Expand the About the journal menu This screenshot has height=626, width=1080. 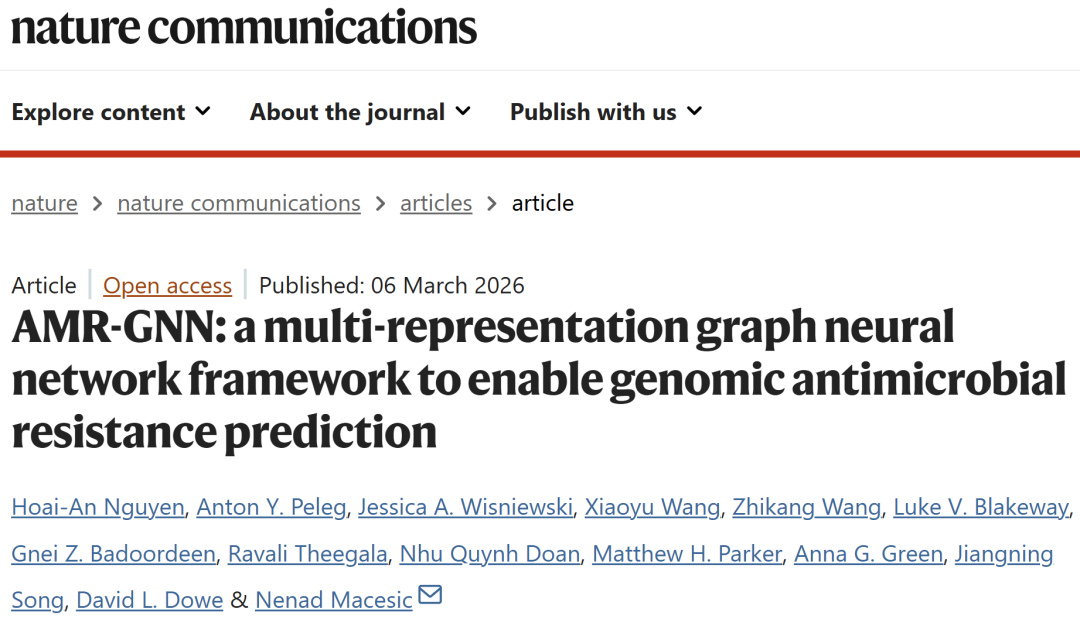pyautogui.click(x=360, y=112)
